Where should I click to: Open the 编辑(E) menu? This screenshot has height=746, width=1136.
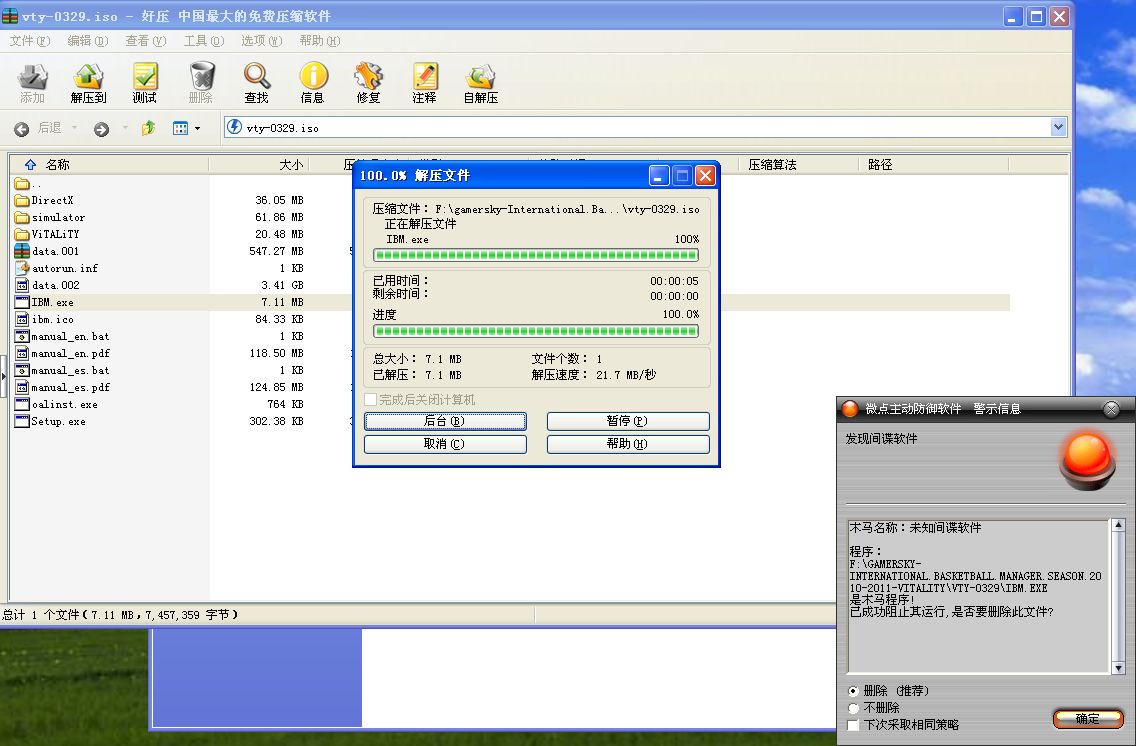(88, 41)
